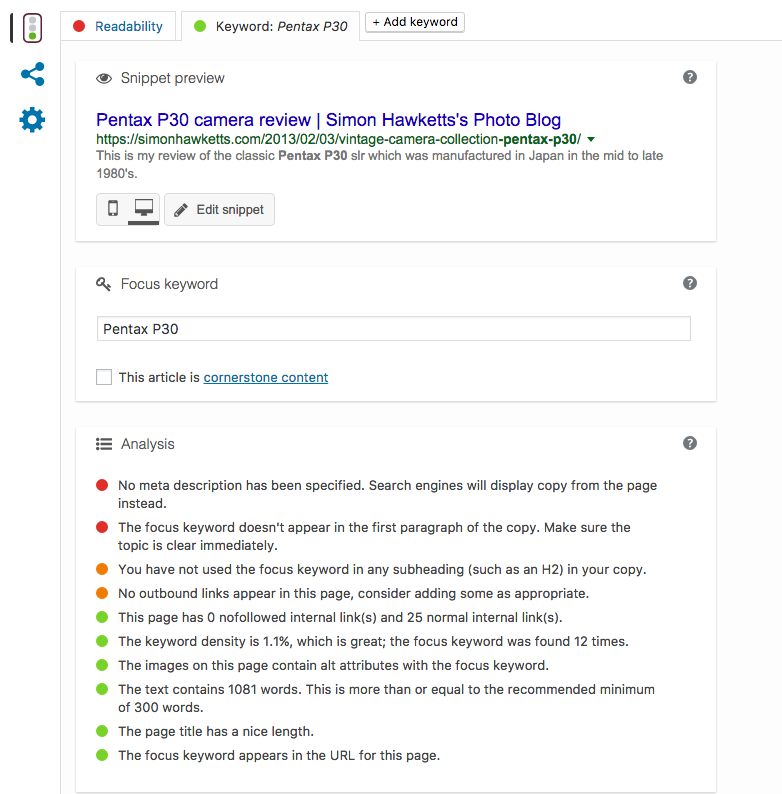Screen dimensions: 782x794
Task: Click 'The page title has a nice length.' text
Action: coord(216,731)
